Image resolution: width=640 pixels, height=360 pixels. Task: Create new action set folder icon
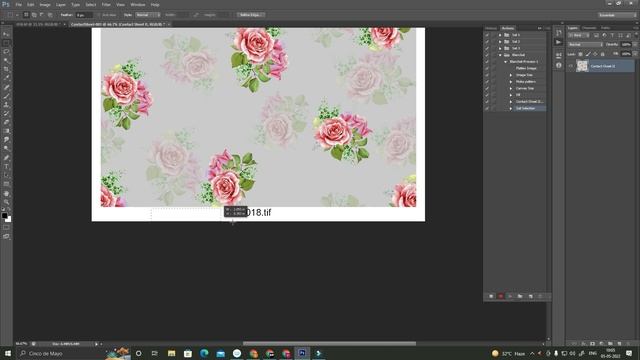tap(520, 296)
